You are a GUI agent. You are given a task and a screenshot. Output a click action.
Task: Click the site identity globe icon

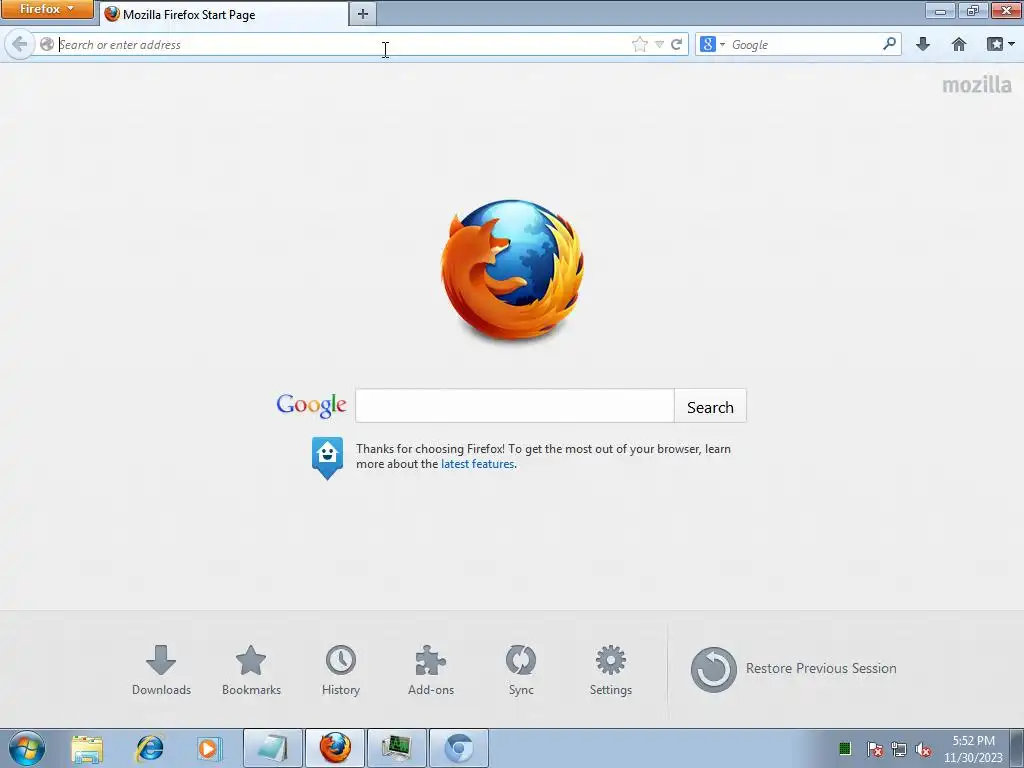click(47, 44)
